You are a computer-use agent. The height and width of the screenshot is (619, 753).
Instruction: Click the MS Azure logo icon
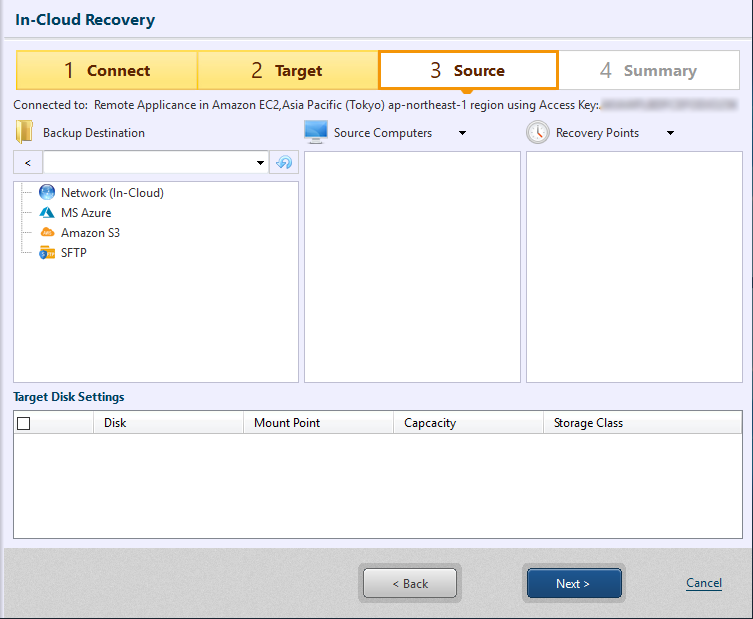tap(47, 213)
